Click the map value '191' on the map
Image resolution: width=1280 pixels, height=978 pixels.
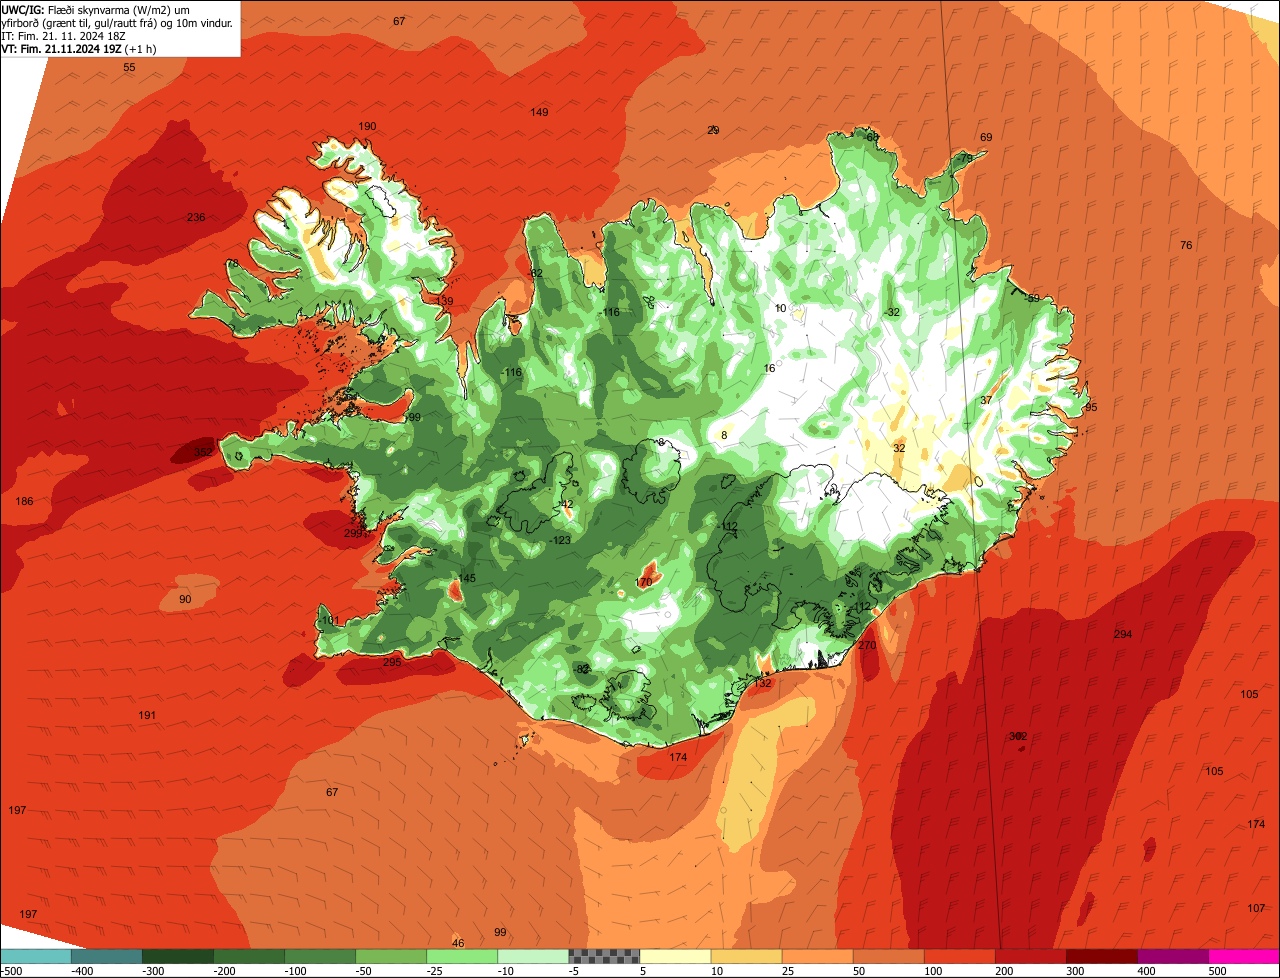click(x=147, y=715)
